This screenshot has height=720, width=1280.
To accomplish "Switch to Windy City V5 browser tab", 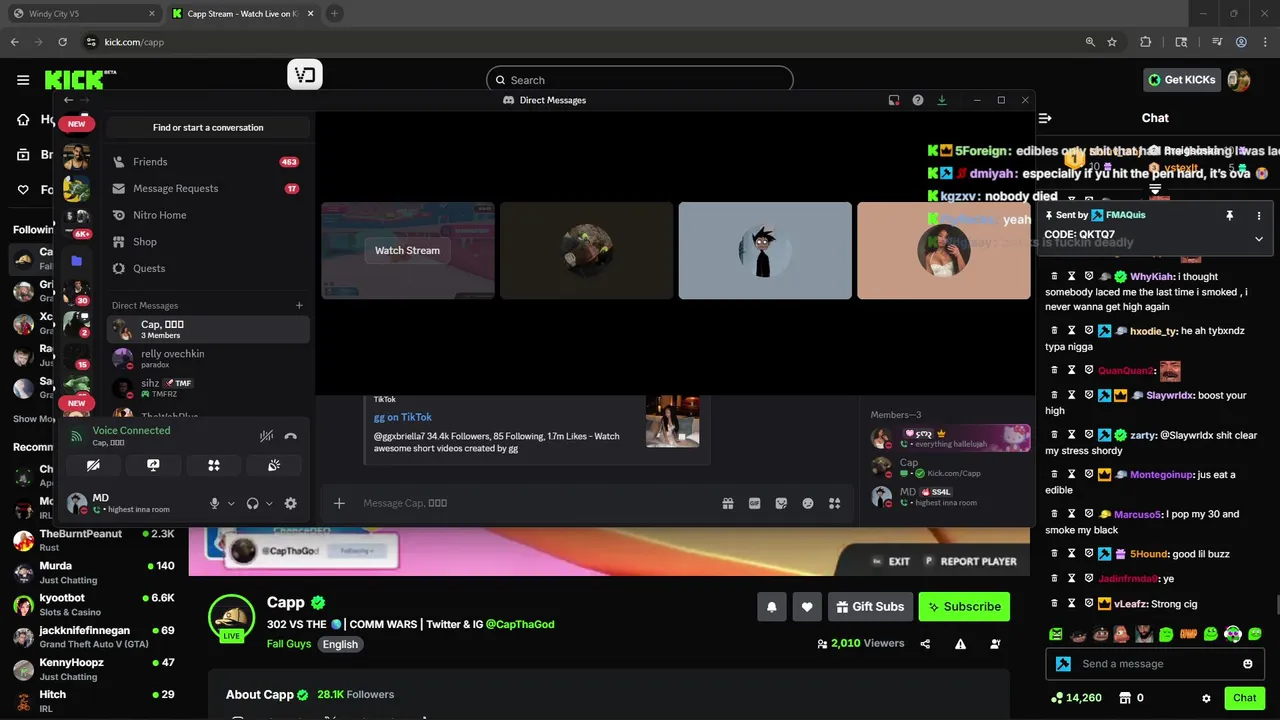I will [x=82, y=14].
